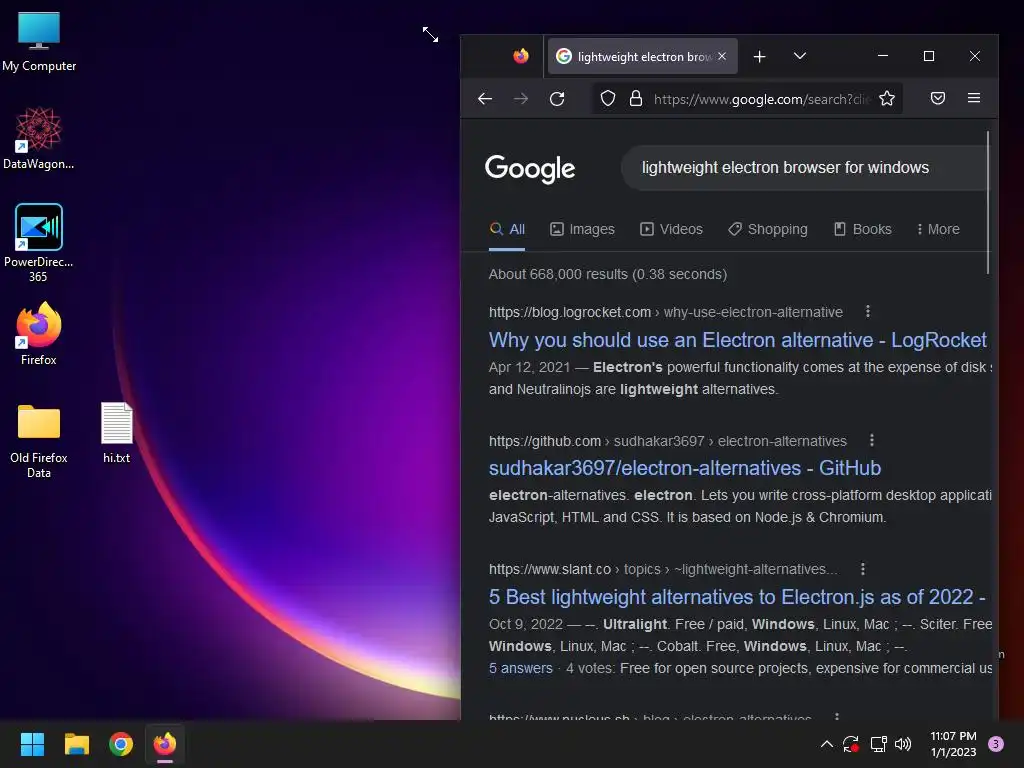Select PowerDirector 365 desktop shortcut
The height and width of the screenshot is (768, 1024).
click(39, 243)
